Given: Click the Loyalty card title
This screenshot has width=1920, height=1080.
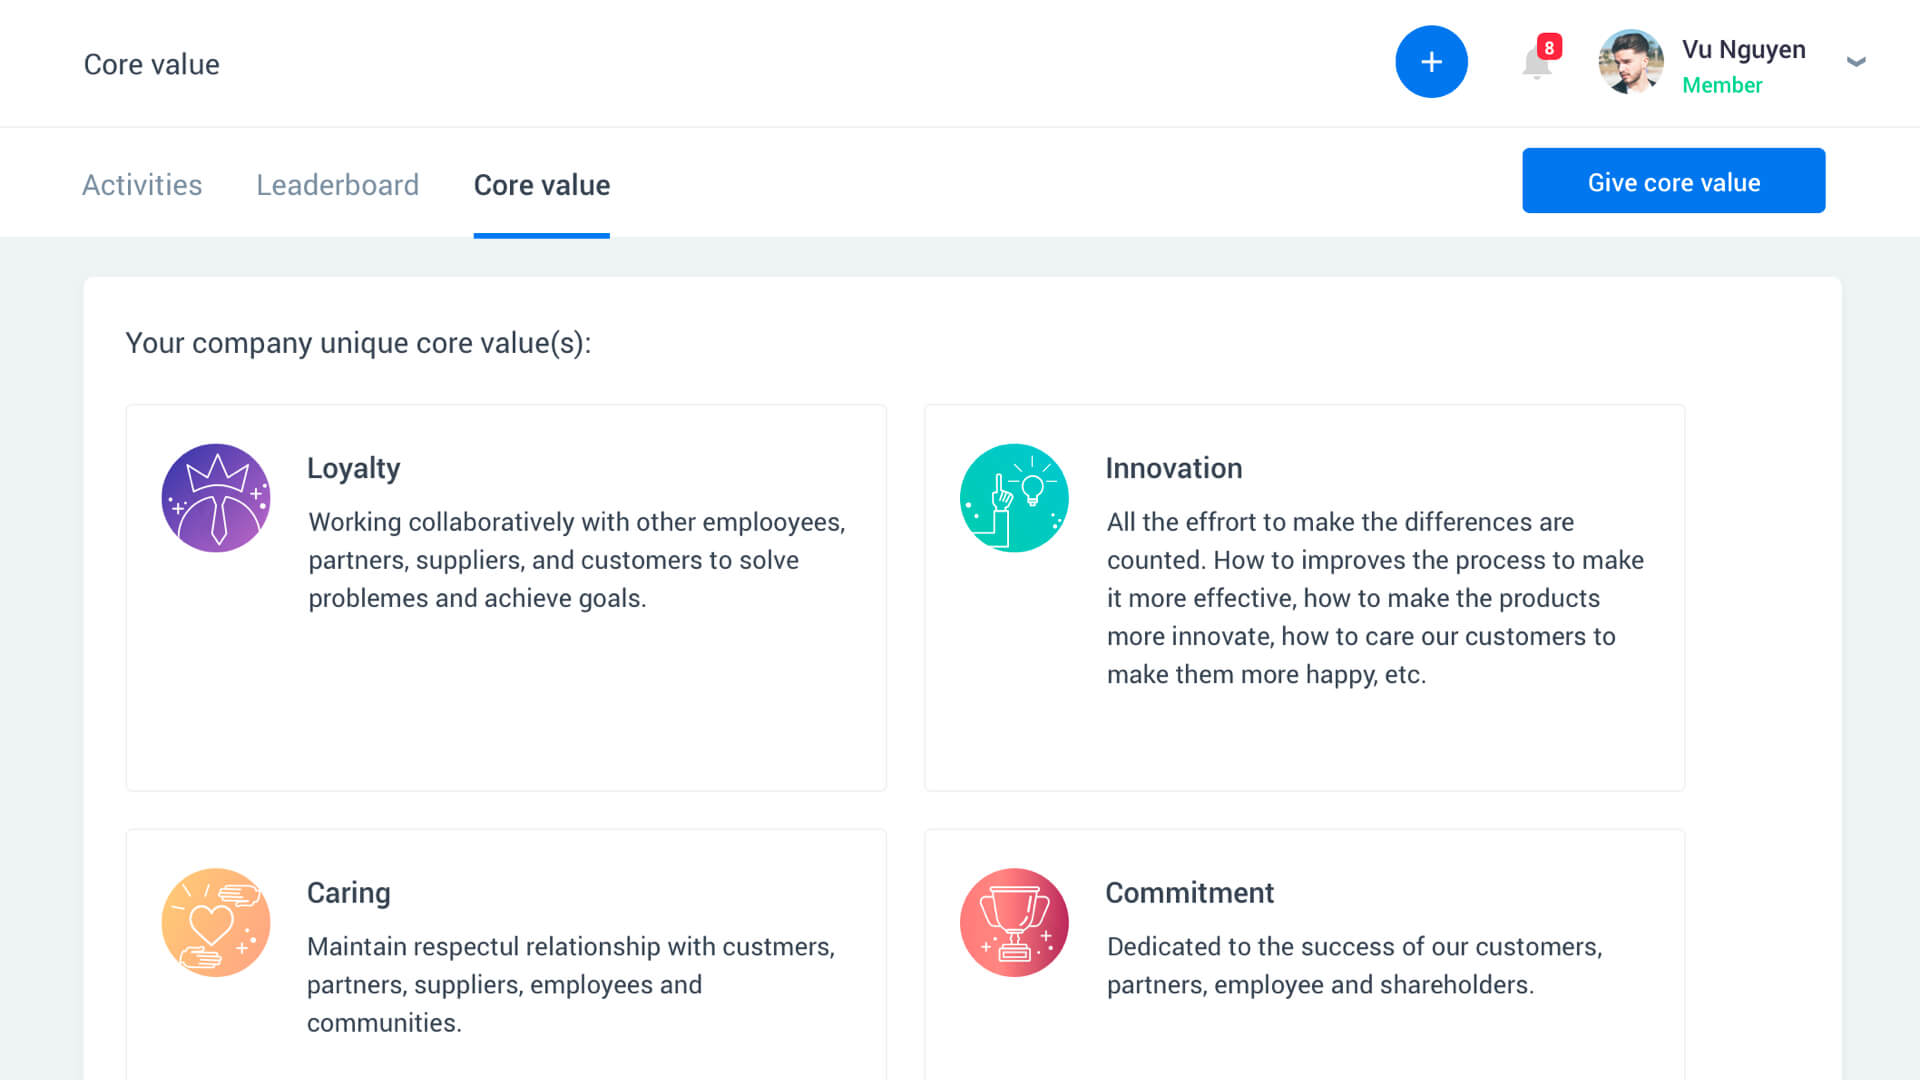Looking at the screenshot, I should (353, 468).
